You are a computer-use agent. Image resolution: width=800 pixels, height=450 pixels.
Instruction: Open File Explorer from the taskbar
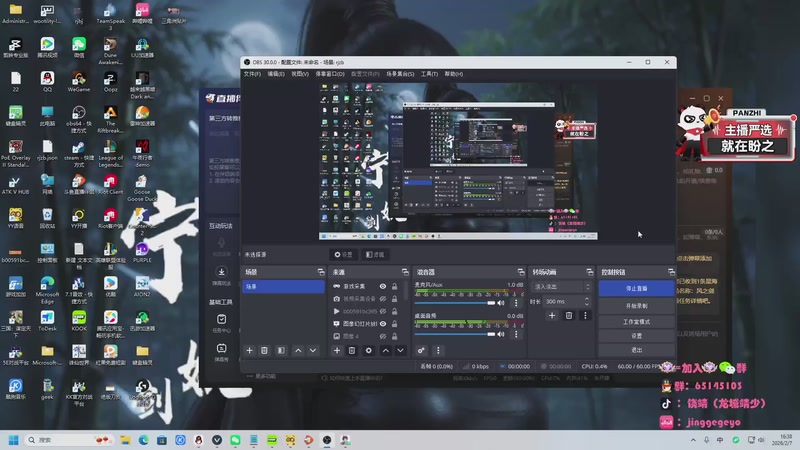point(125,440)
